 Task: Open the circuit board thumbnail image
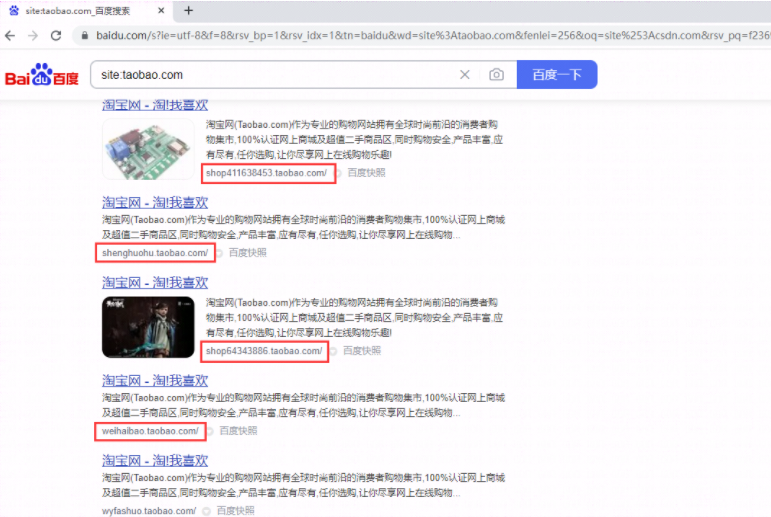pos(148,149)
